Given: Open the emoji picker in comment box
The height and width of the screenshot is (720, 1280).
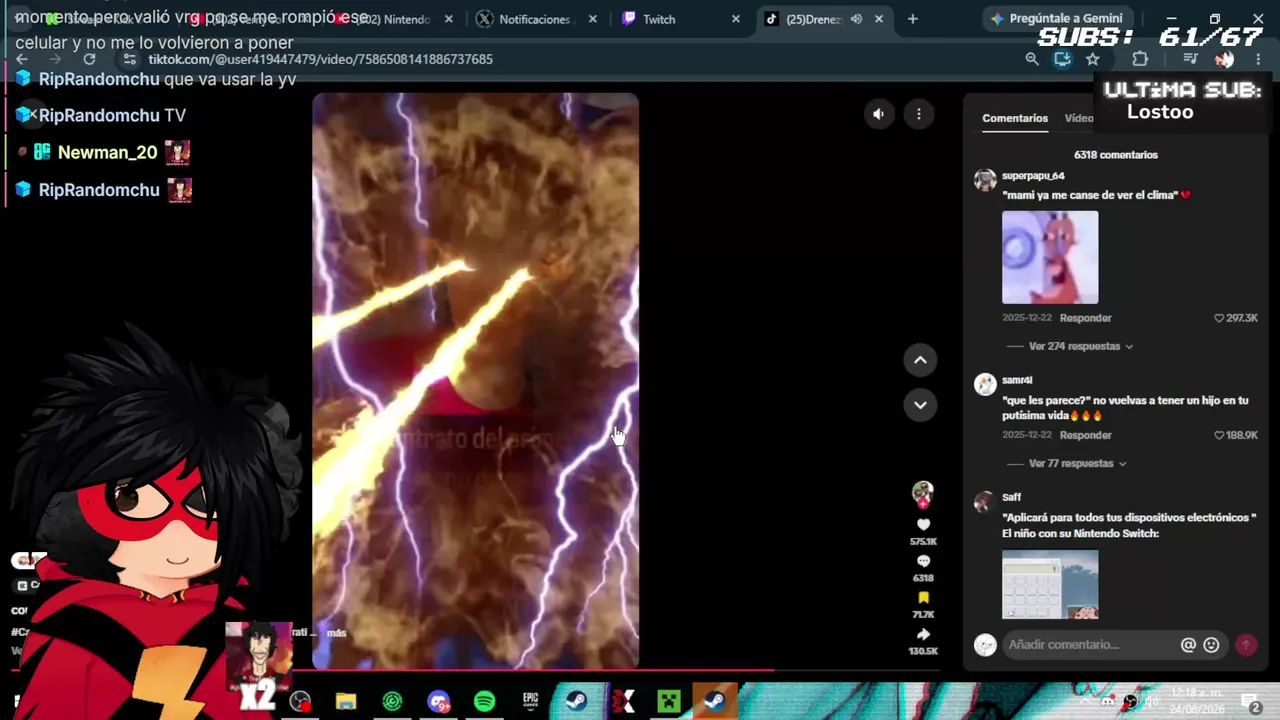Looking at the screenshot, I should 1211,645.
